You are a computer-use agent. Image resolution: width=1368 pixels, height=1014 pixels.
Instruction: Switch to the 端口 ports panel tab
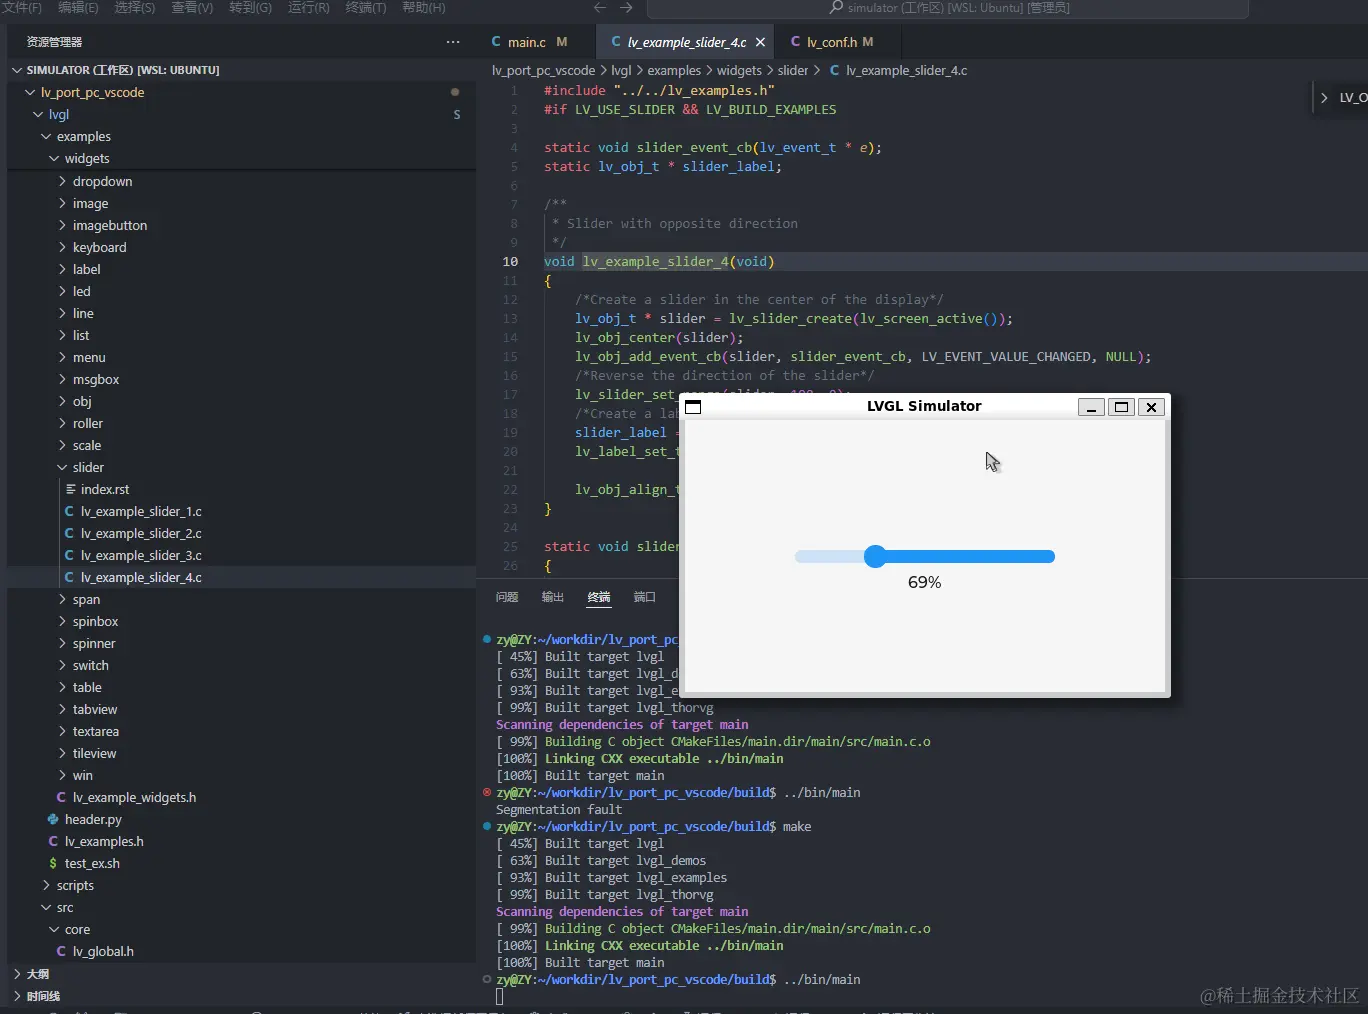click(645, 597)
